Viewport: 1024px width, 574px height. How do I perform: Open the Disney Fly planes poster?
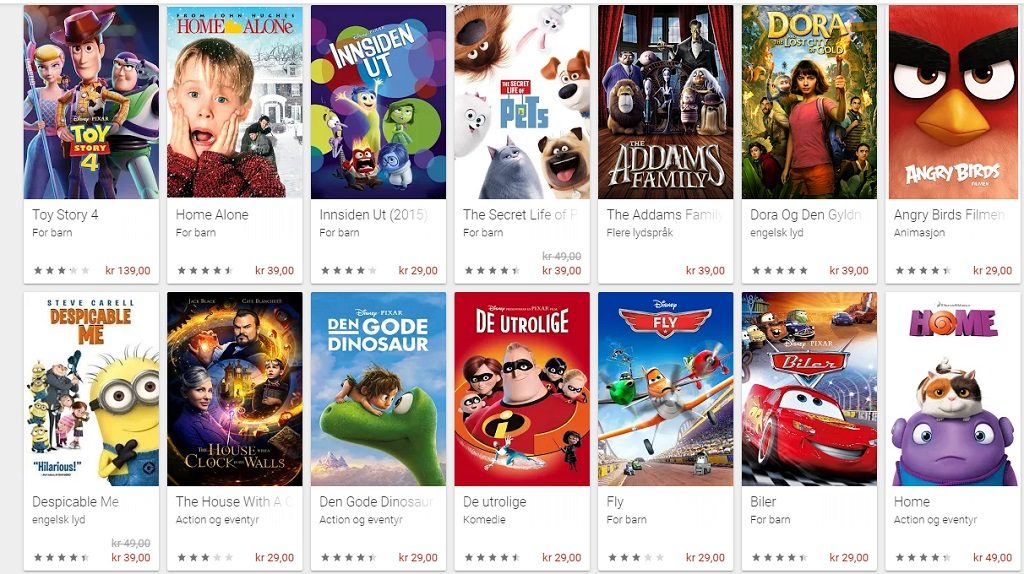tap(665, 389)
